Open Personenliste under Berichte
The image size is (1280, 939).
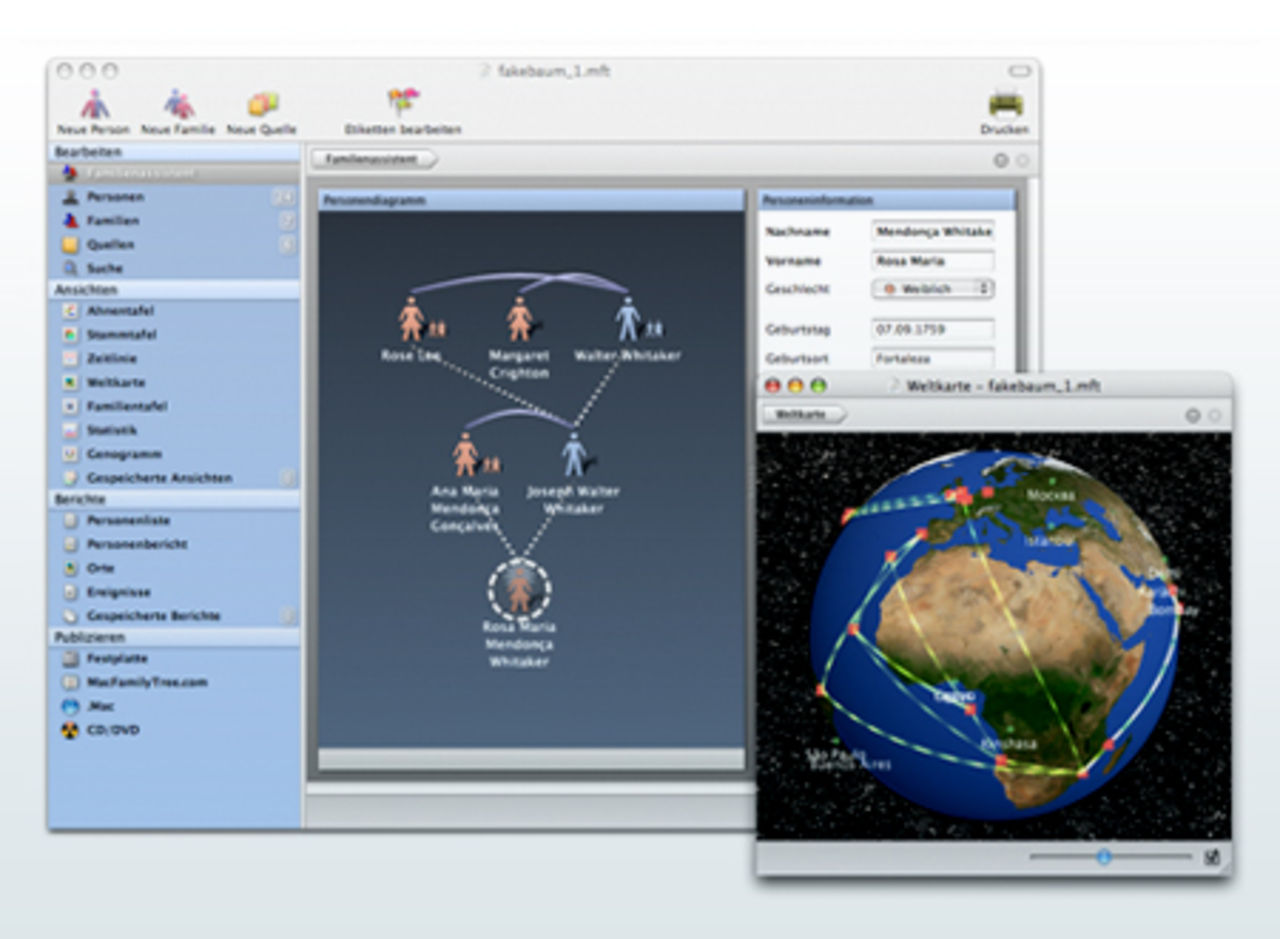[127, 521]
